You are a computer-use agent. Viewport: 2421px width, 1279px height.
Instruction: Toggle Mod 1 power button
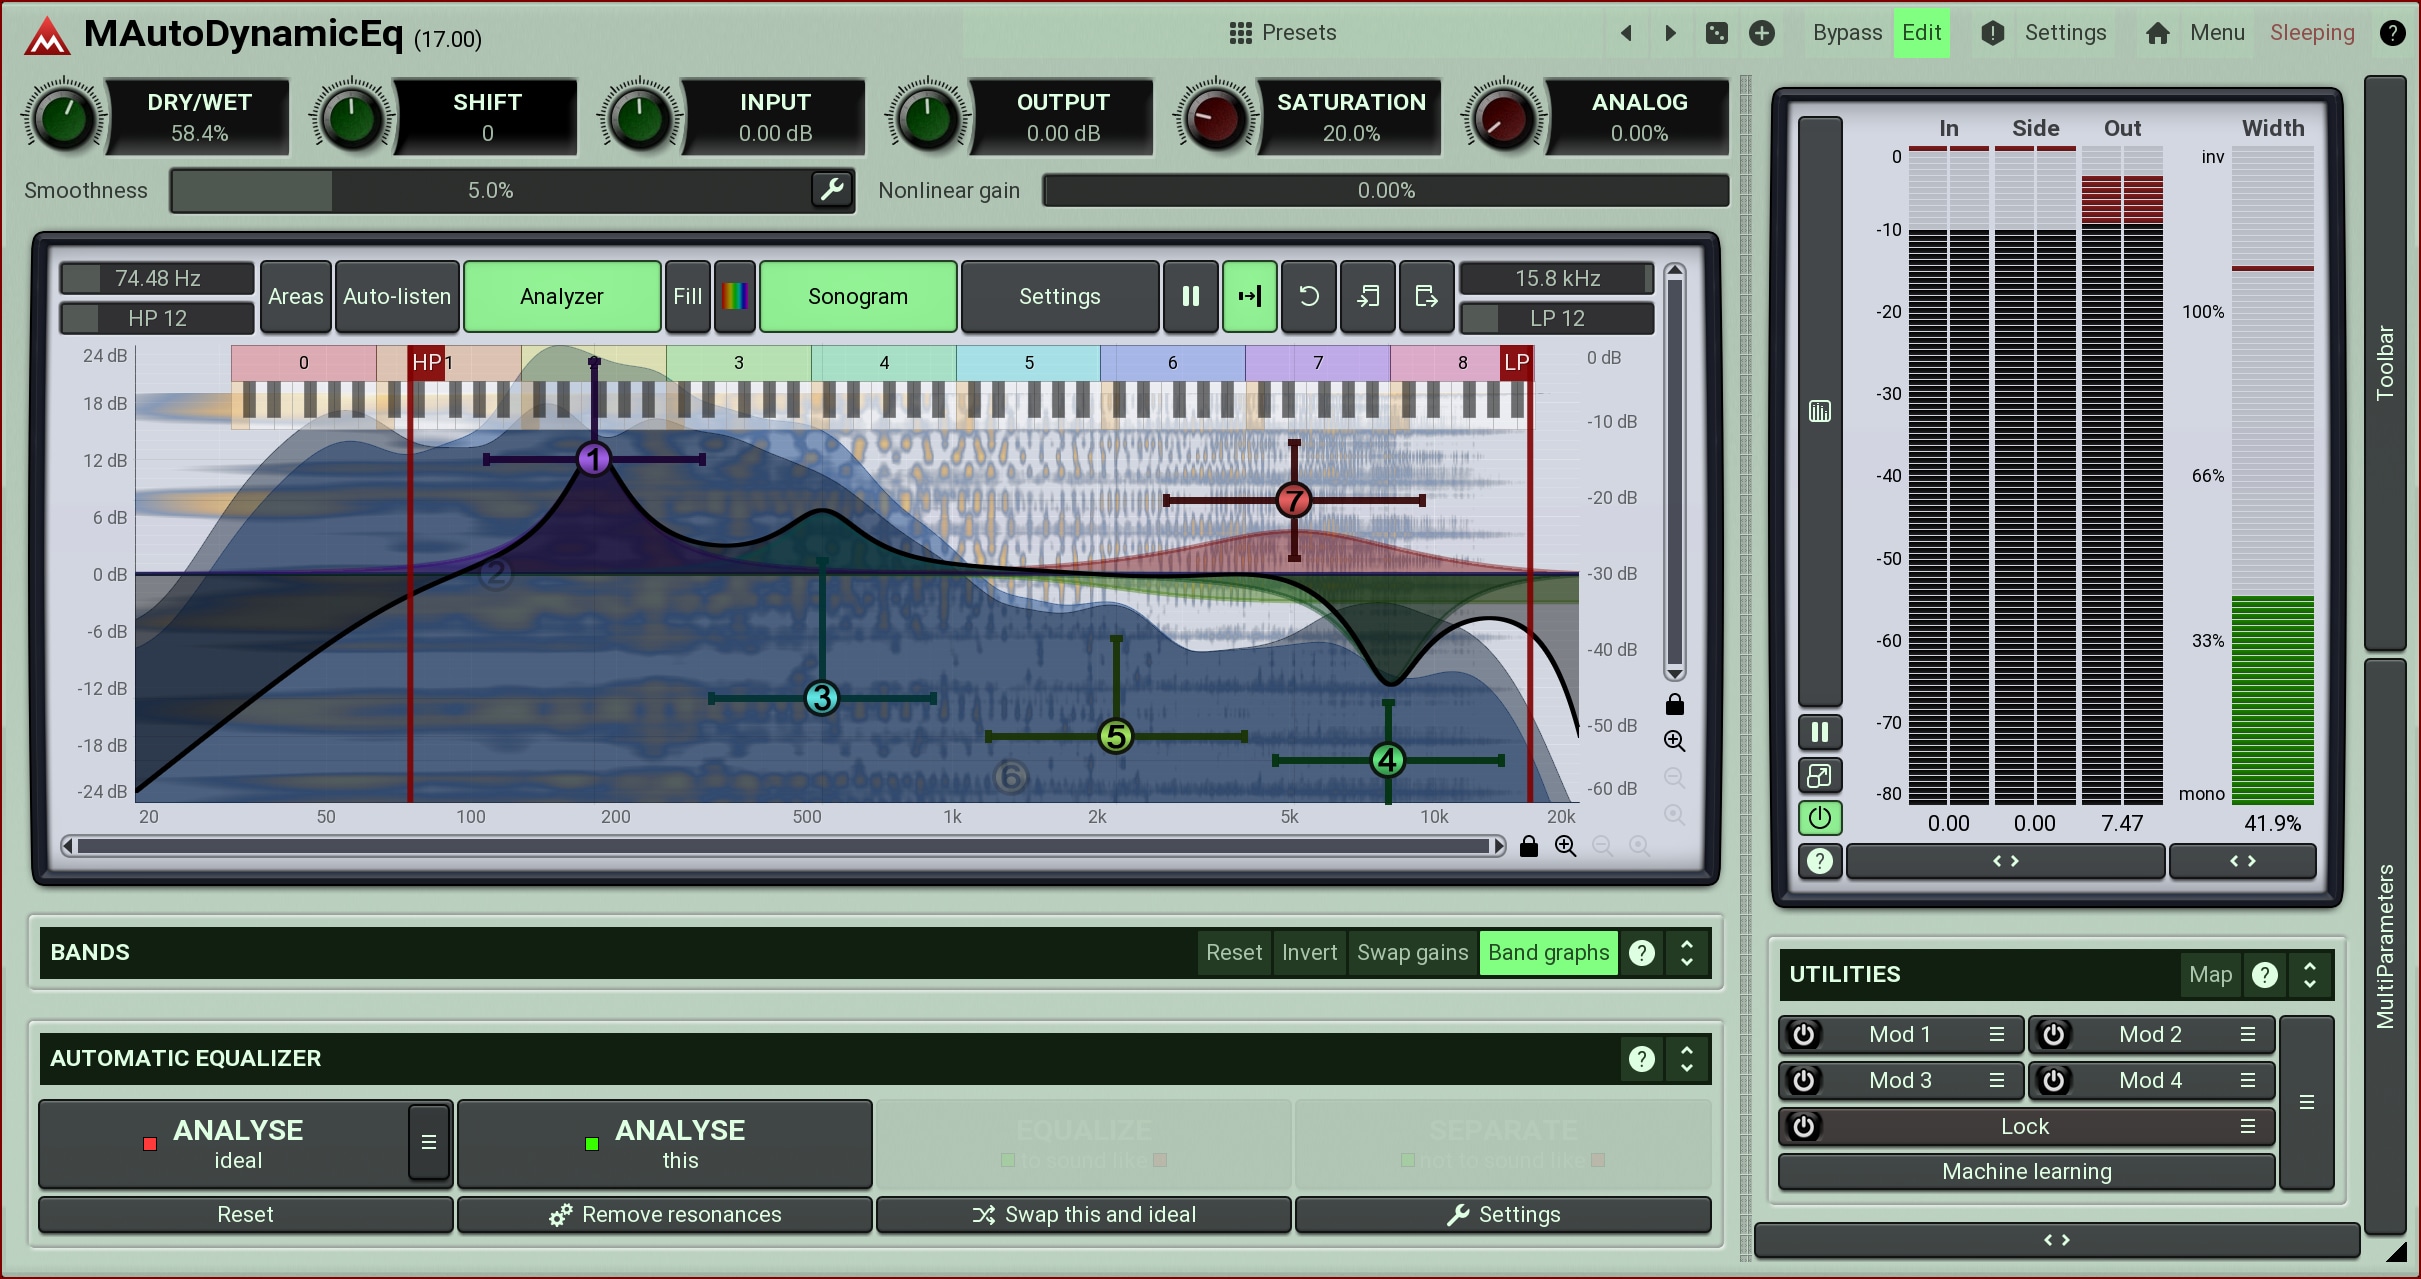(1804, 1034)
